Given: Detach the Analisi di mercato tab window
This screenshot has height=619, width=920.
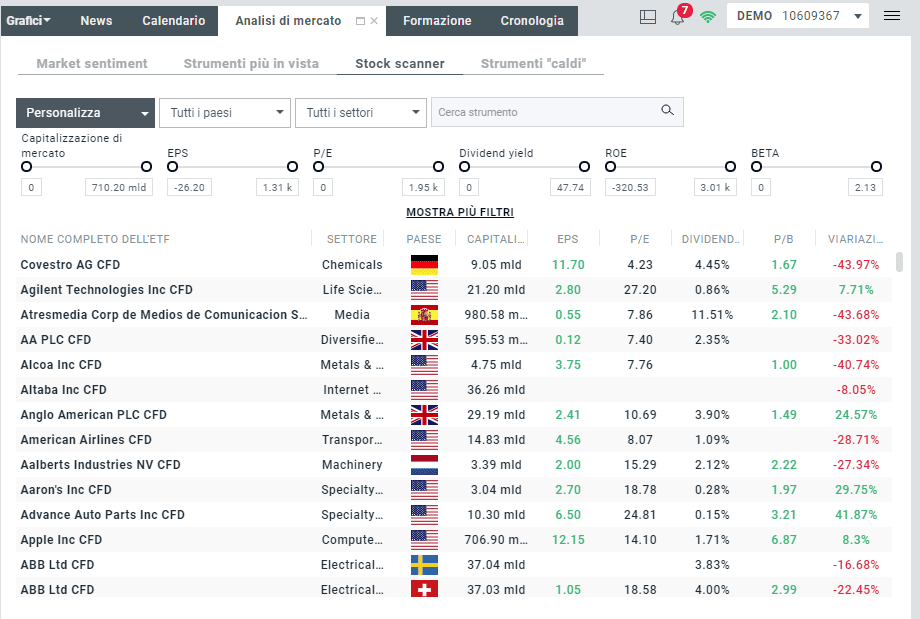Looking at the screenshot, I should point(360,21).
